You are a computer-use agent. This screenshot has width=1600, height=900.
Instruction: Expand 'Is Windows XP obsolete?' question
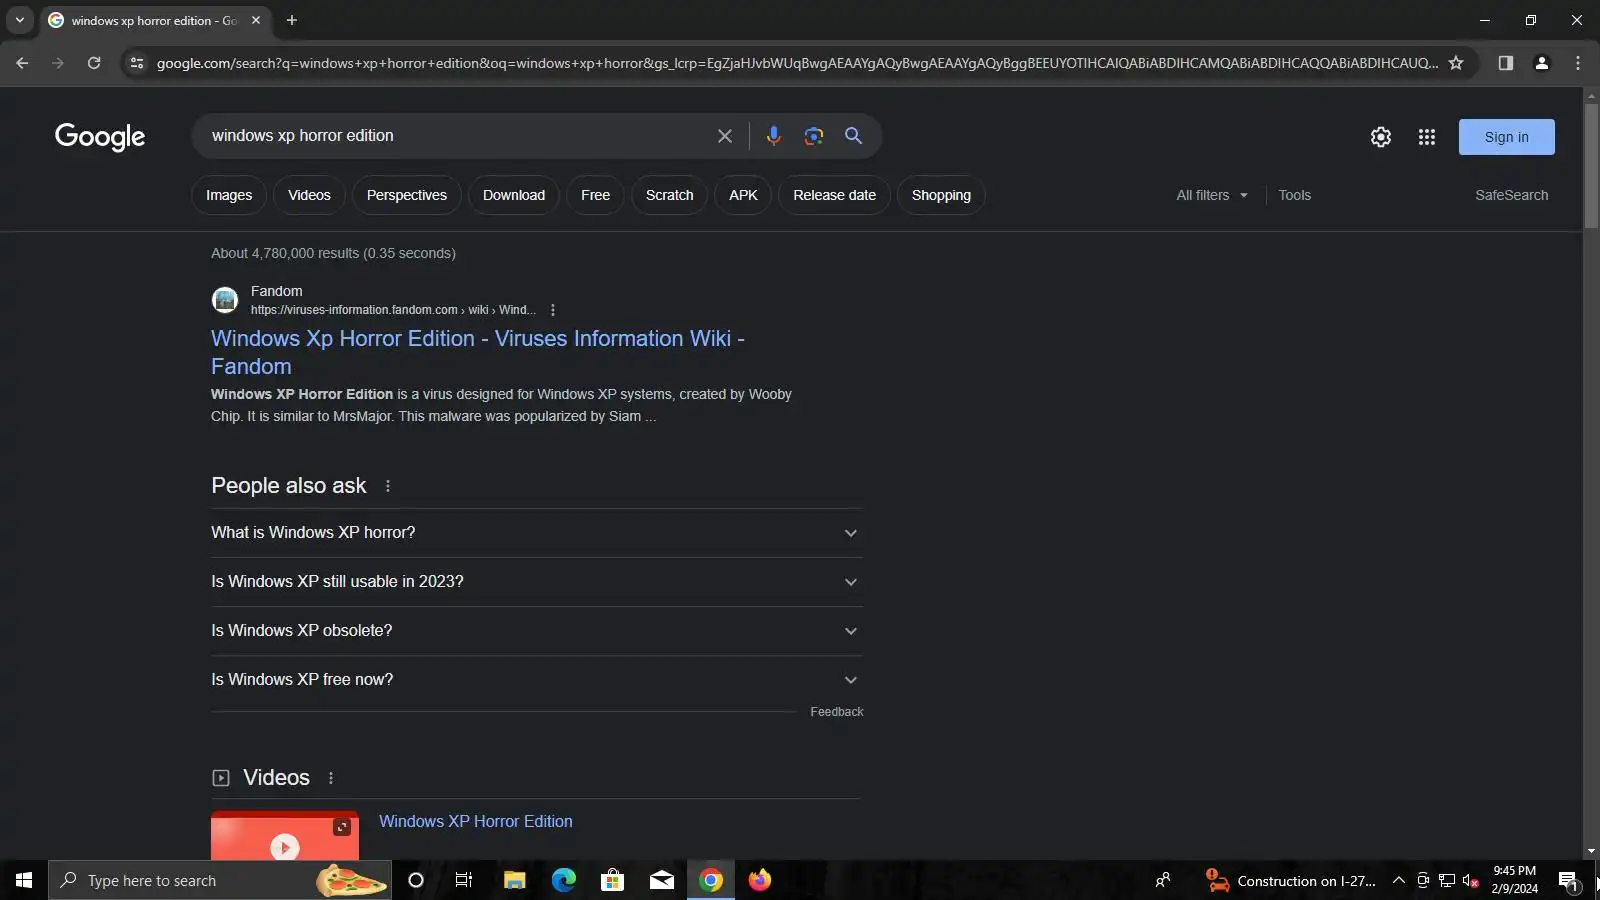(x=536, y=631)
